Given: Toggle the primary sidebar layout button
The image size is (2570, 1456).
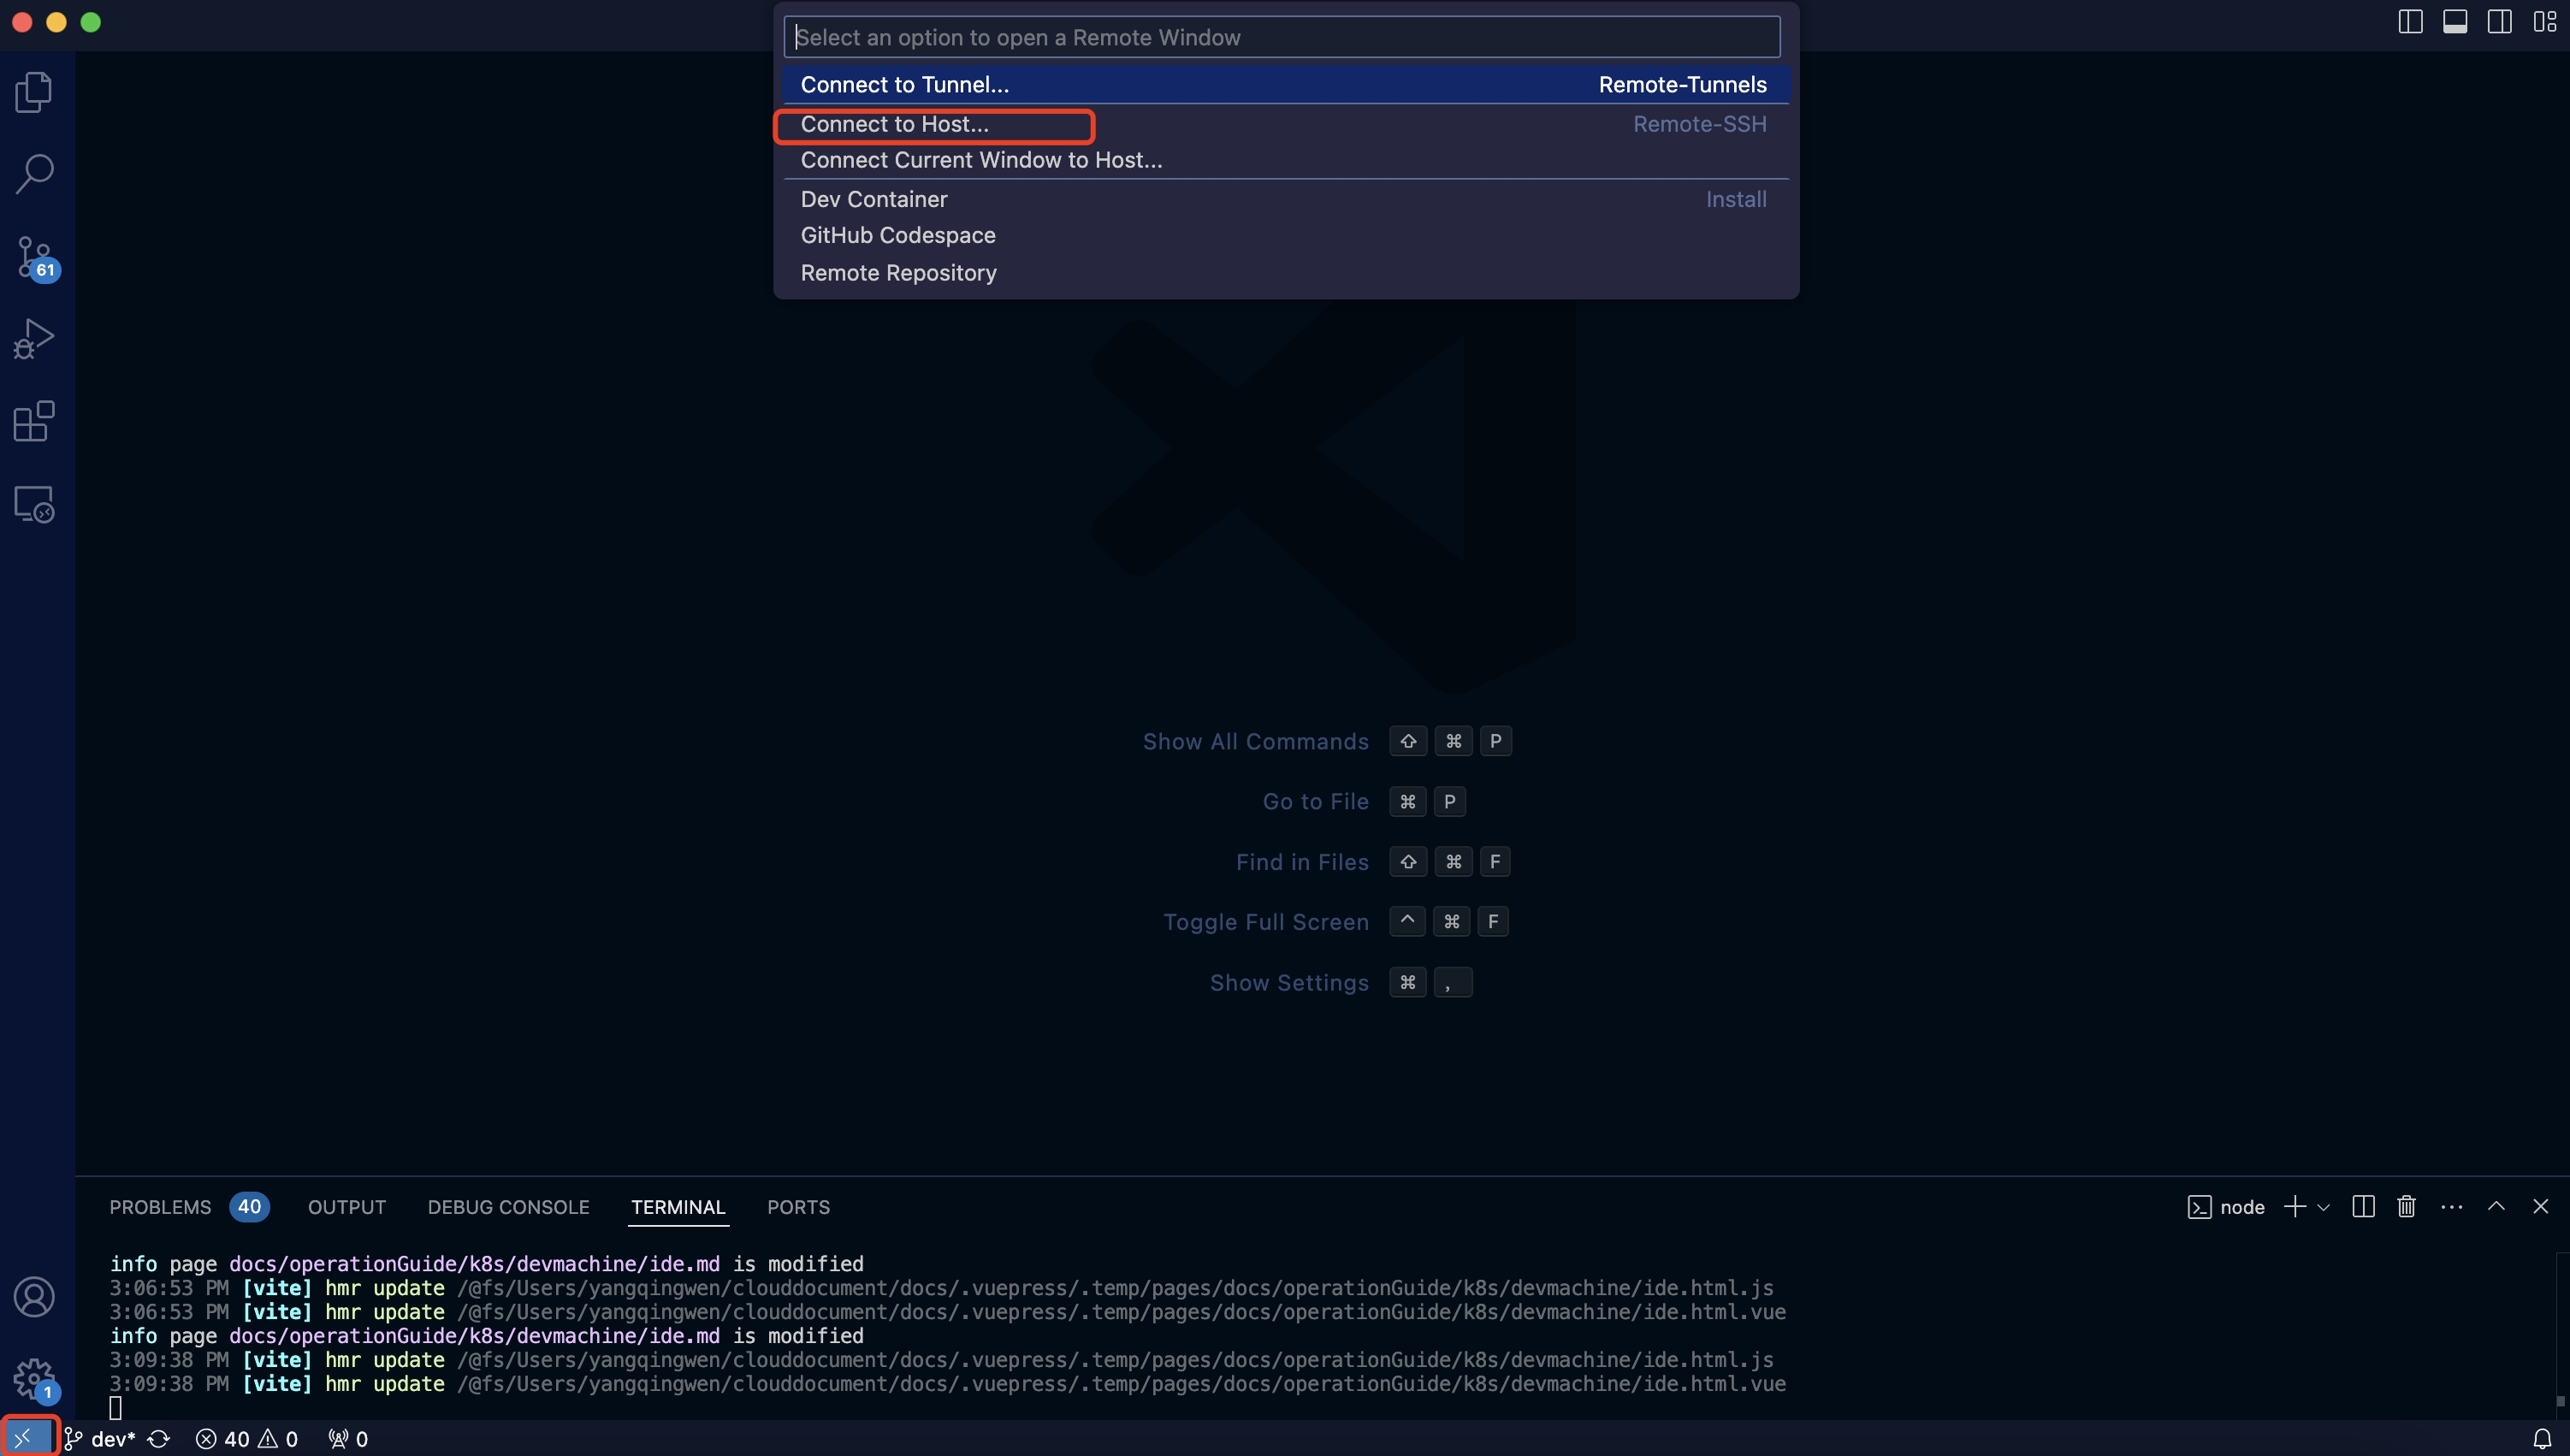Looking at the screenshot, I should 2410,22.
